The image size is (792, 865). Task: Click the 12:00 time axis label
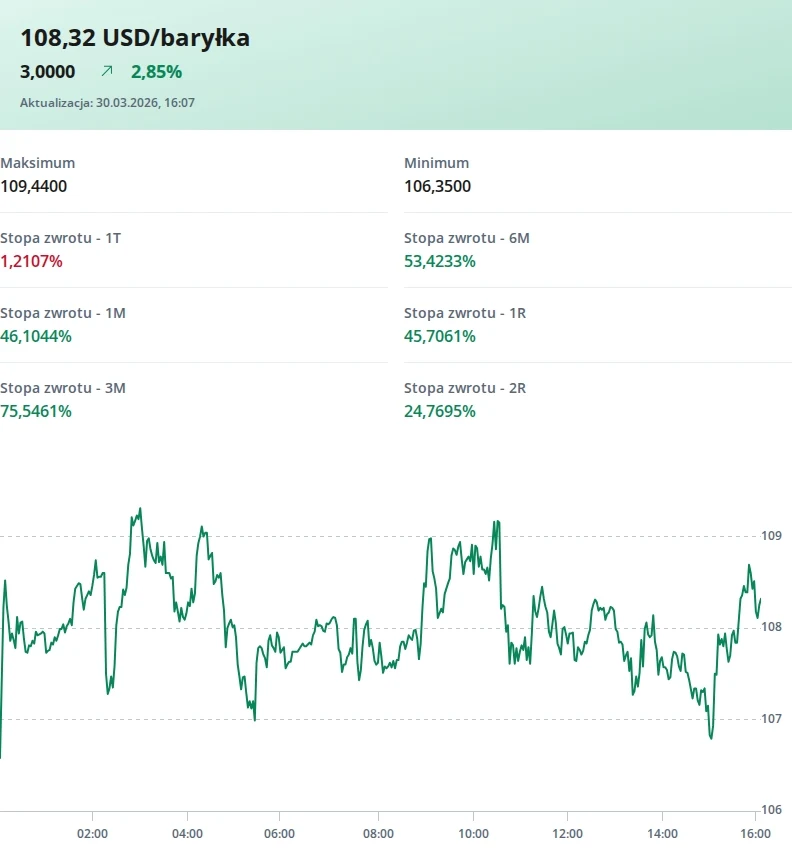567,833
